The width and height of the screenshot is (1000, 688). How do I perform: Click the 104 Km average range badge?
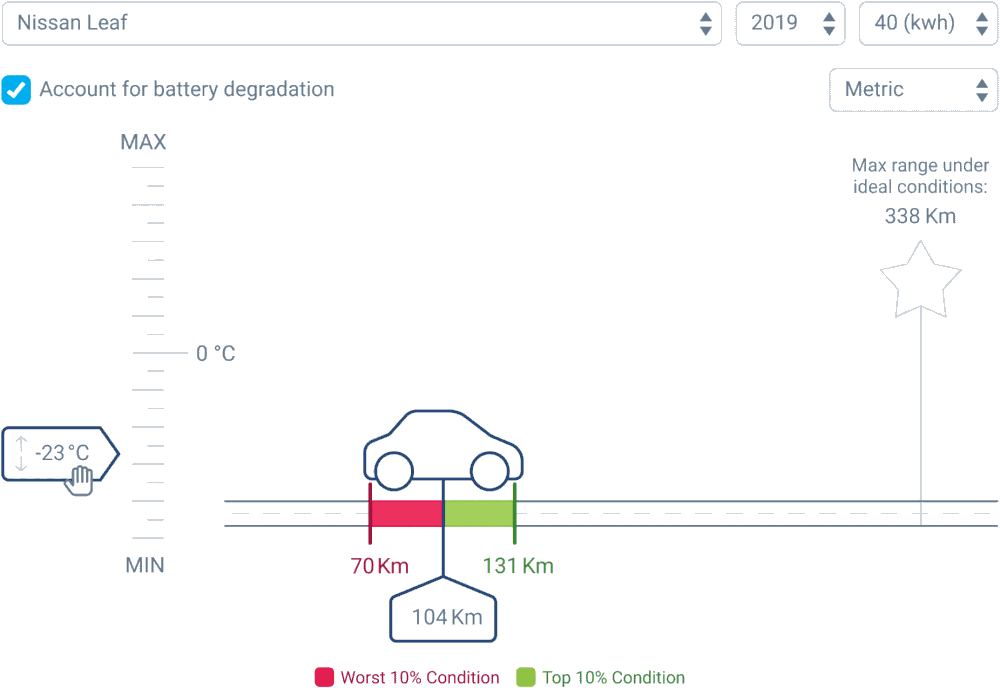click(x=443, y=615)
